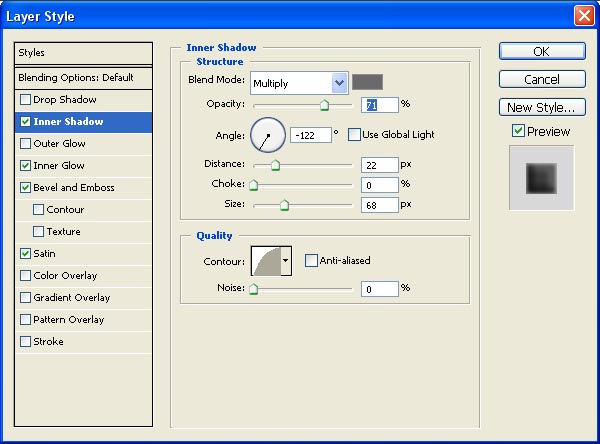
Task: Click the contour curve thumbnail
Action: [266, 261]
